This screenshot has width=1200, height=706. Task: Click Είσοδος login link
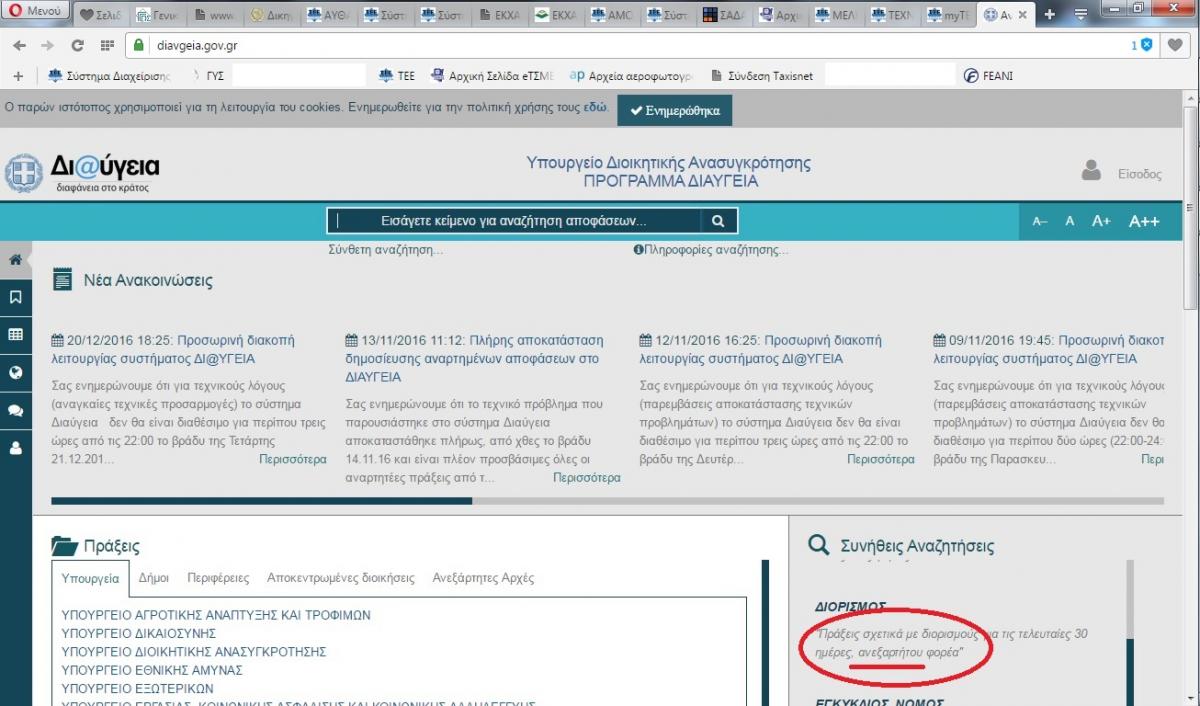tap(1139, 174)
